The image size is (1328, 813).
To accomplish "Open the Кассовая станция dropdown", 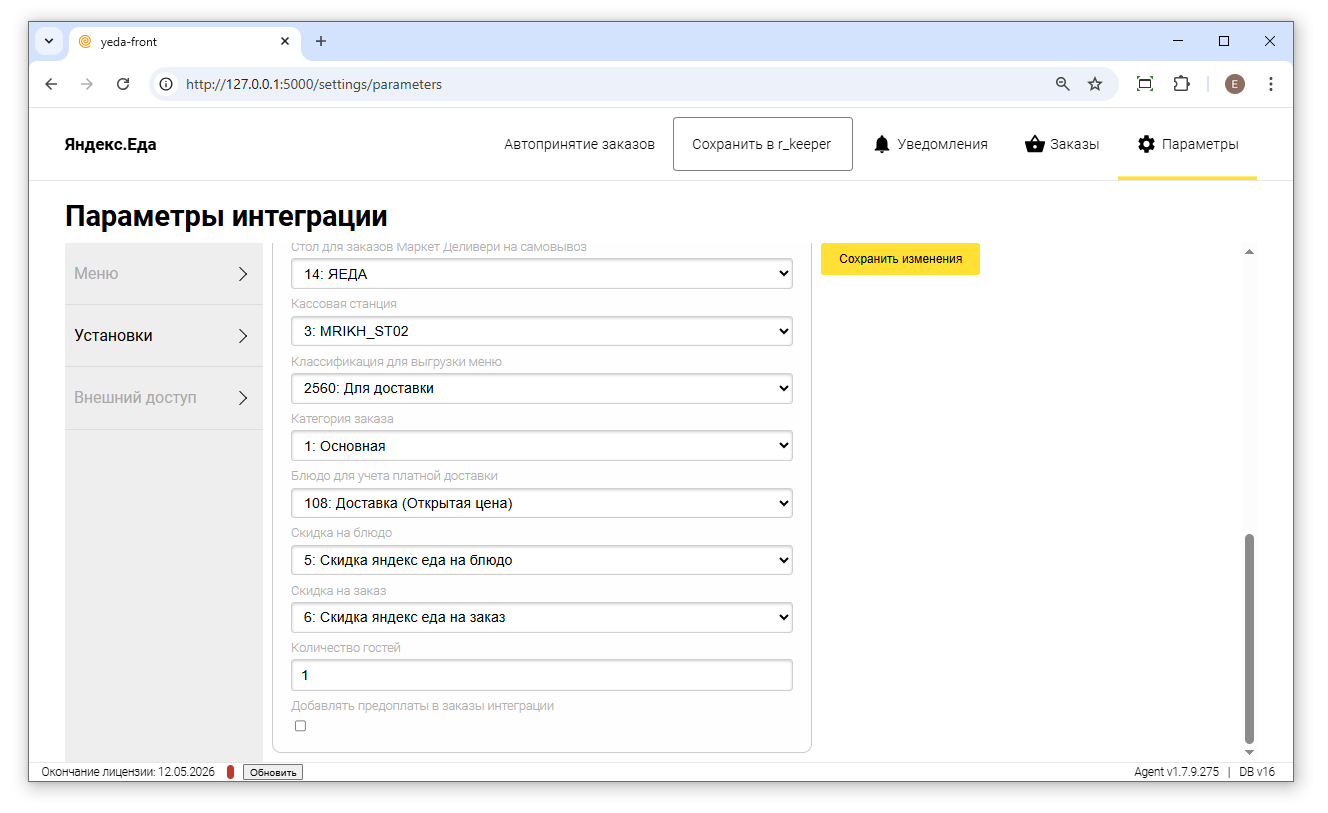I will [x=541, y=331].
